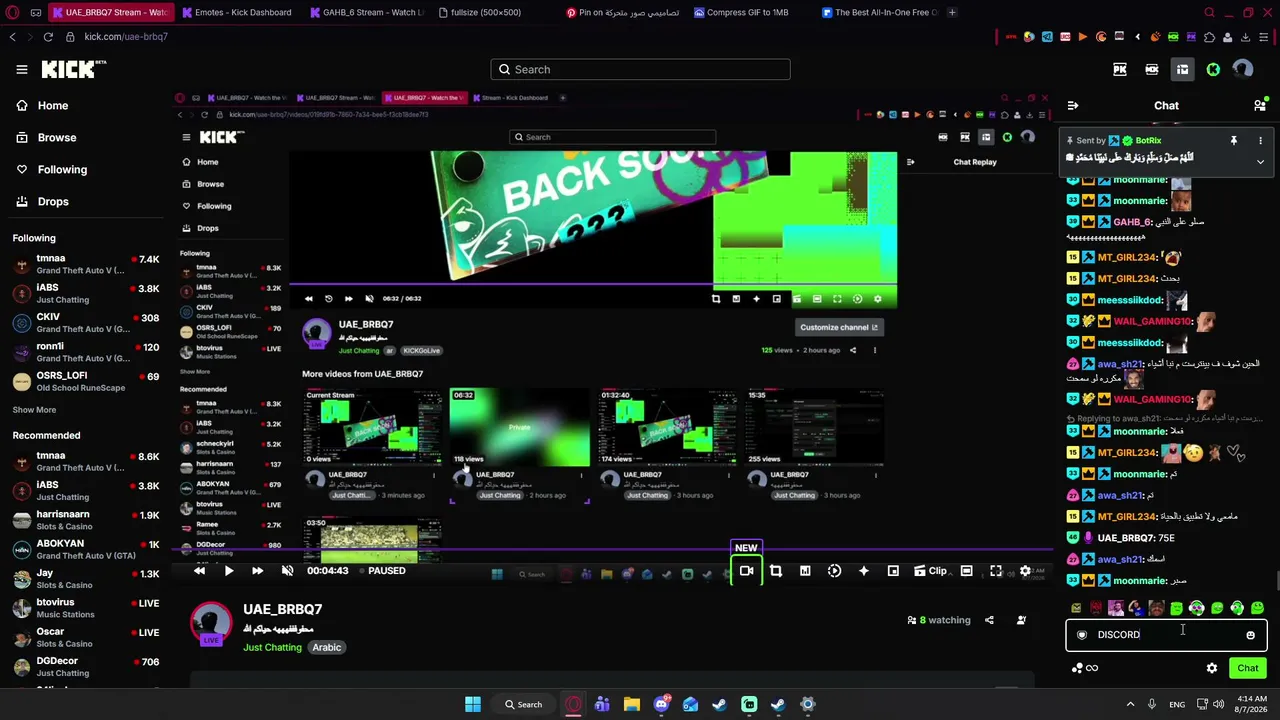Screen dimensions: 1280x720
Task: Click the highlighted NEW camera icon
Action: tap(746, 571)
